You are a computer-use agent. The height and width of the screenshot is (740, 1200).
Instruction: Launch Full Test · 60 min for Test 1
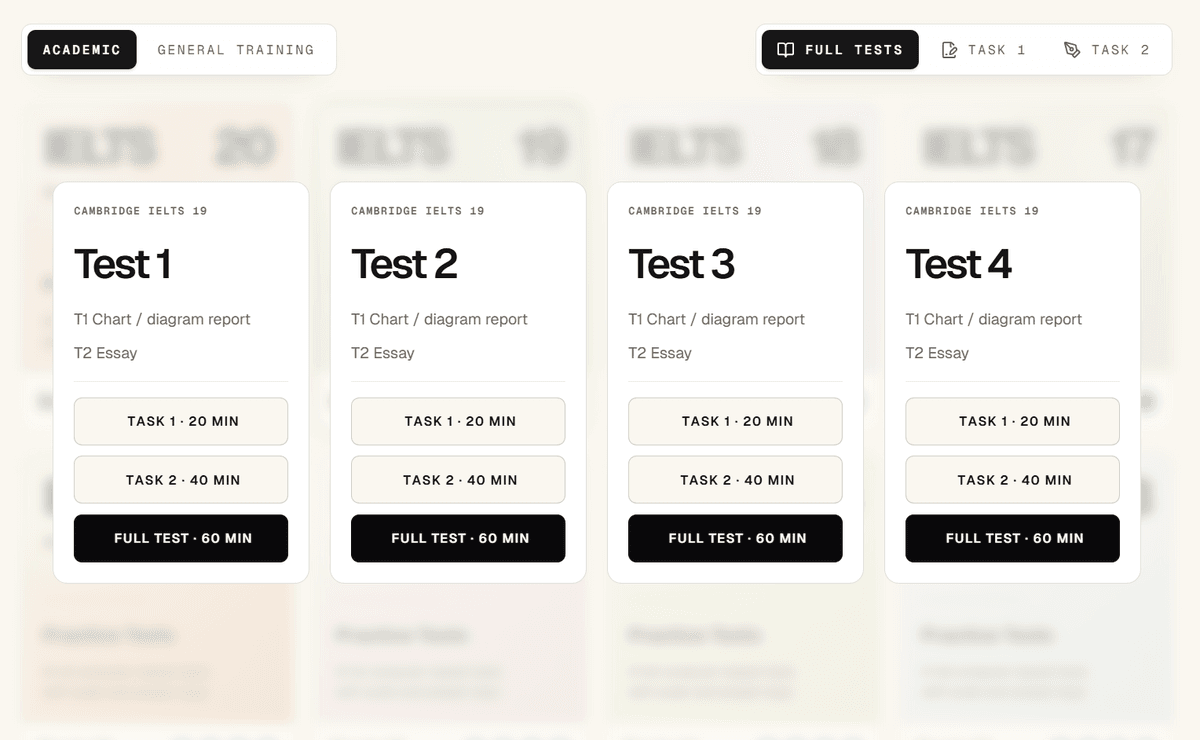coord(181,538)
